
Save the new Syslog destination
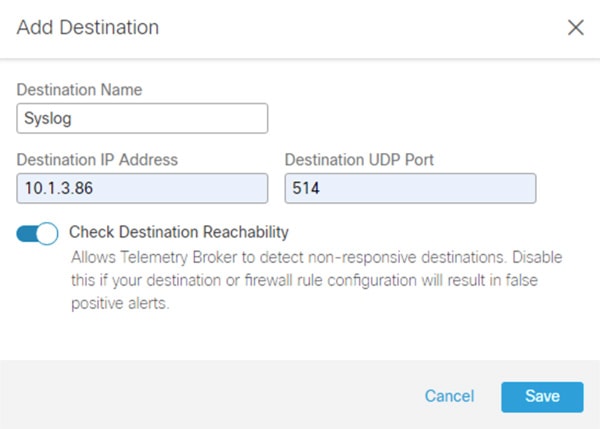click(542, 397)
